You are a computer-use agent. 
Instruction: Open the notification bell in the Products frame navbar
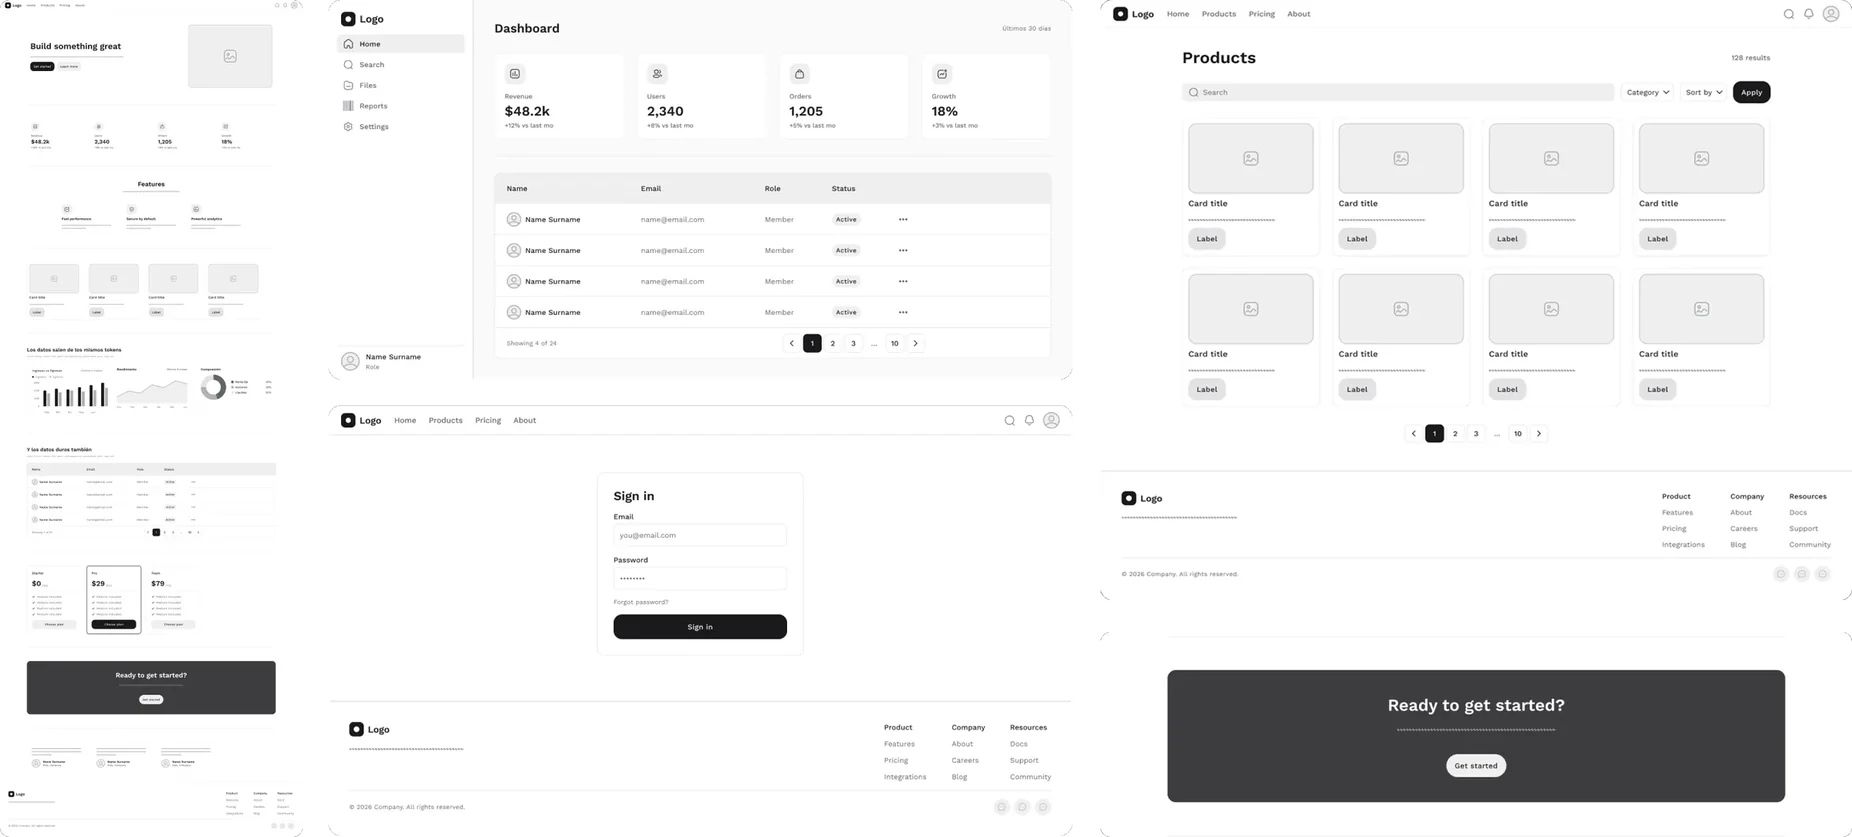[1809, 14]
